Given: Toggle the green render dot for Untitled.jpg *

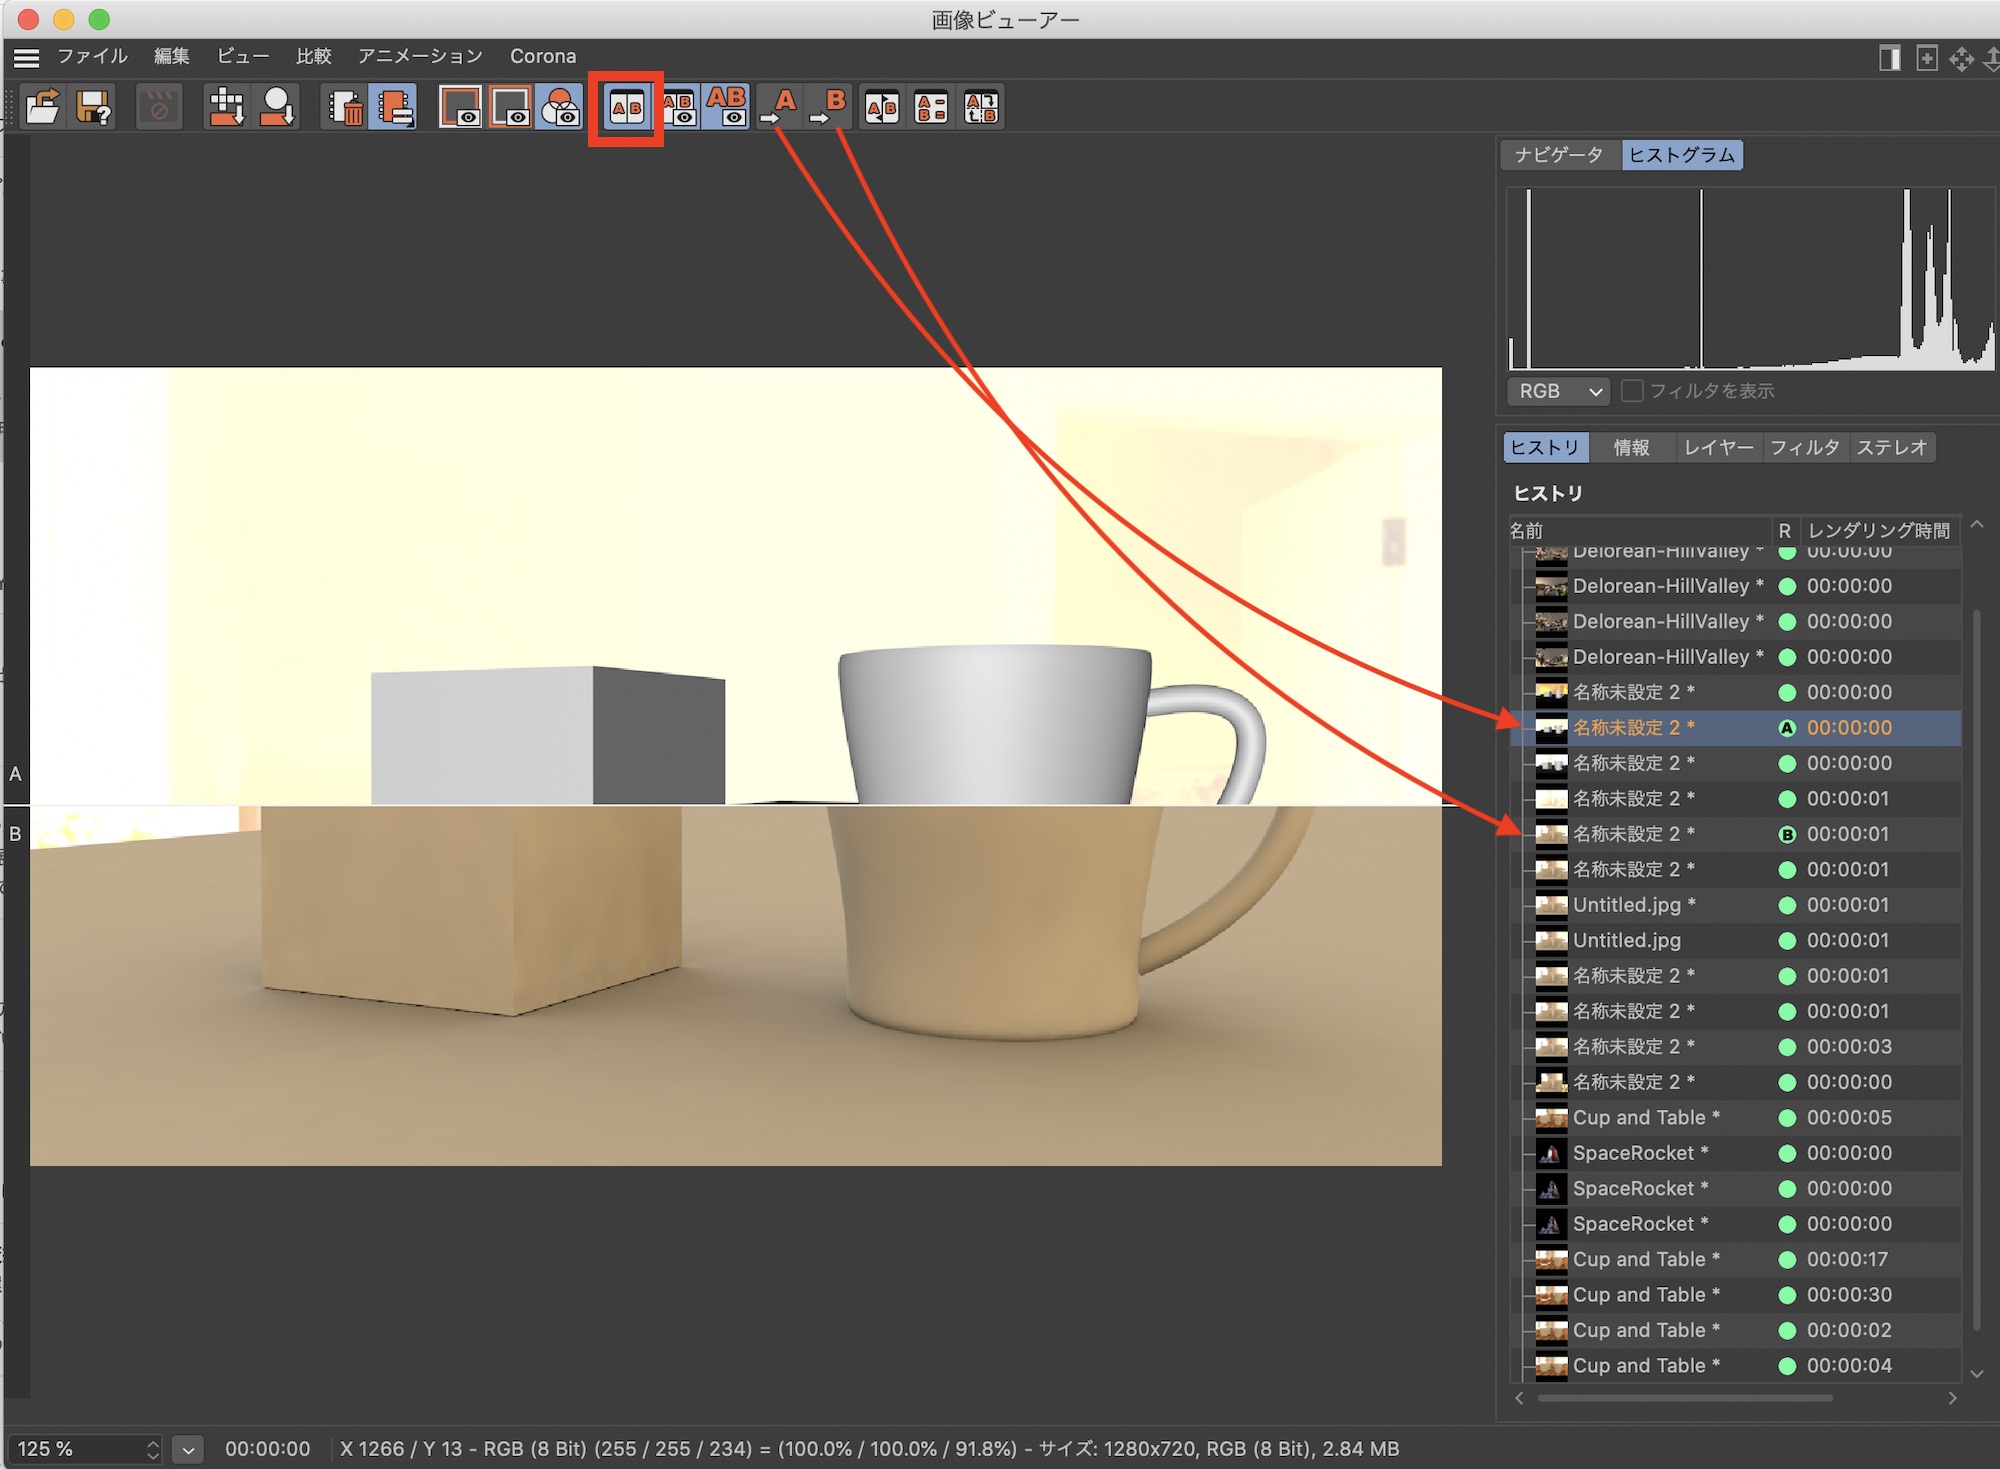Looking at the screenshot, I should (x=1787, y=905).
